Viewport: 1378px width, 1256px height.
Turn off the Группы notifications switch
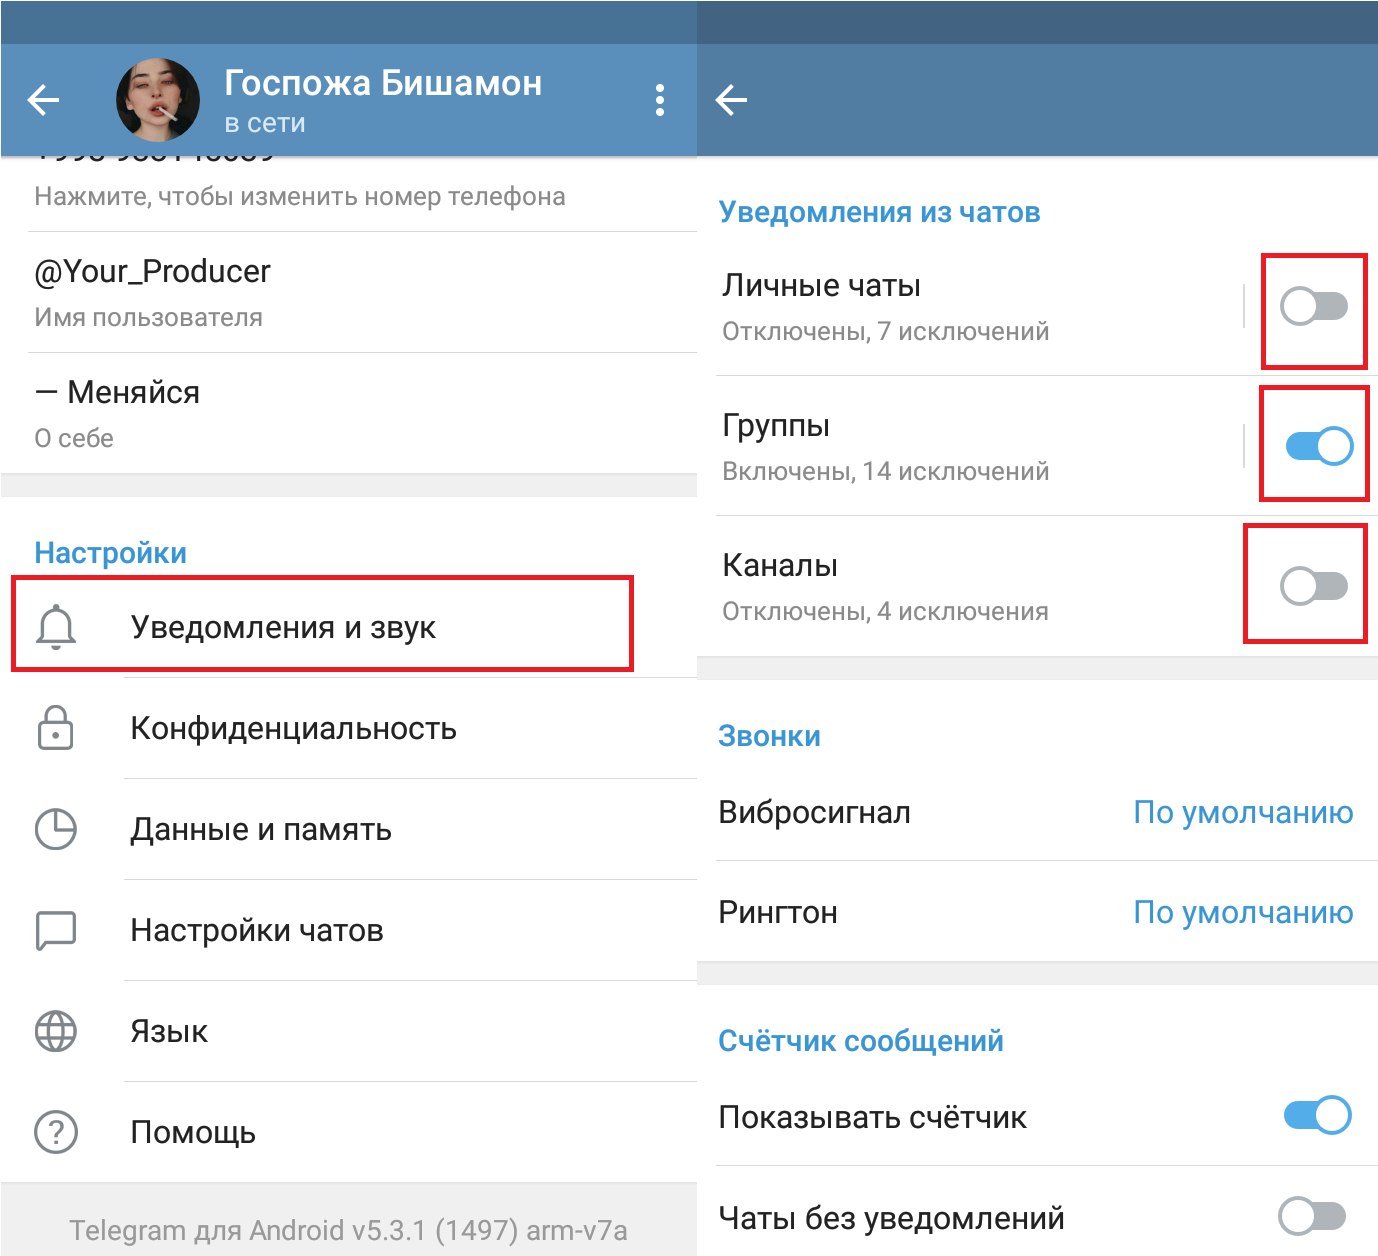pyautogui.click(x=1318, y=446)
